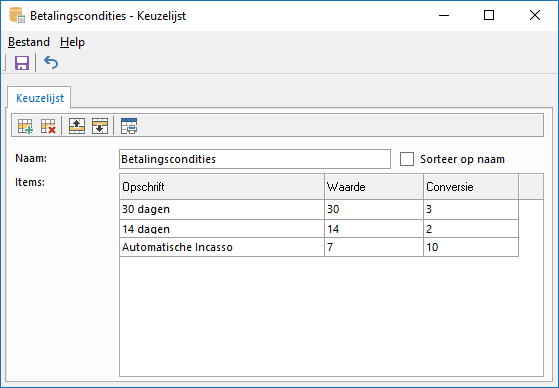
Task: Click the Waarde cell showing 7
Action: (x=374, y=247)
